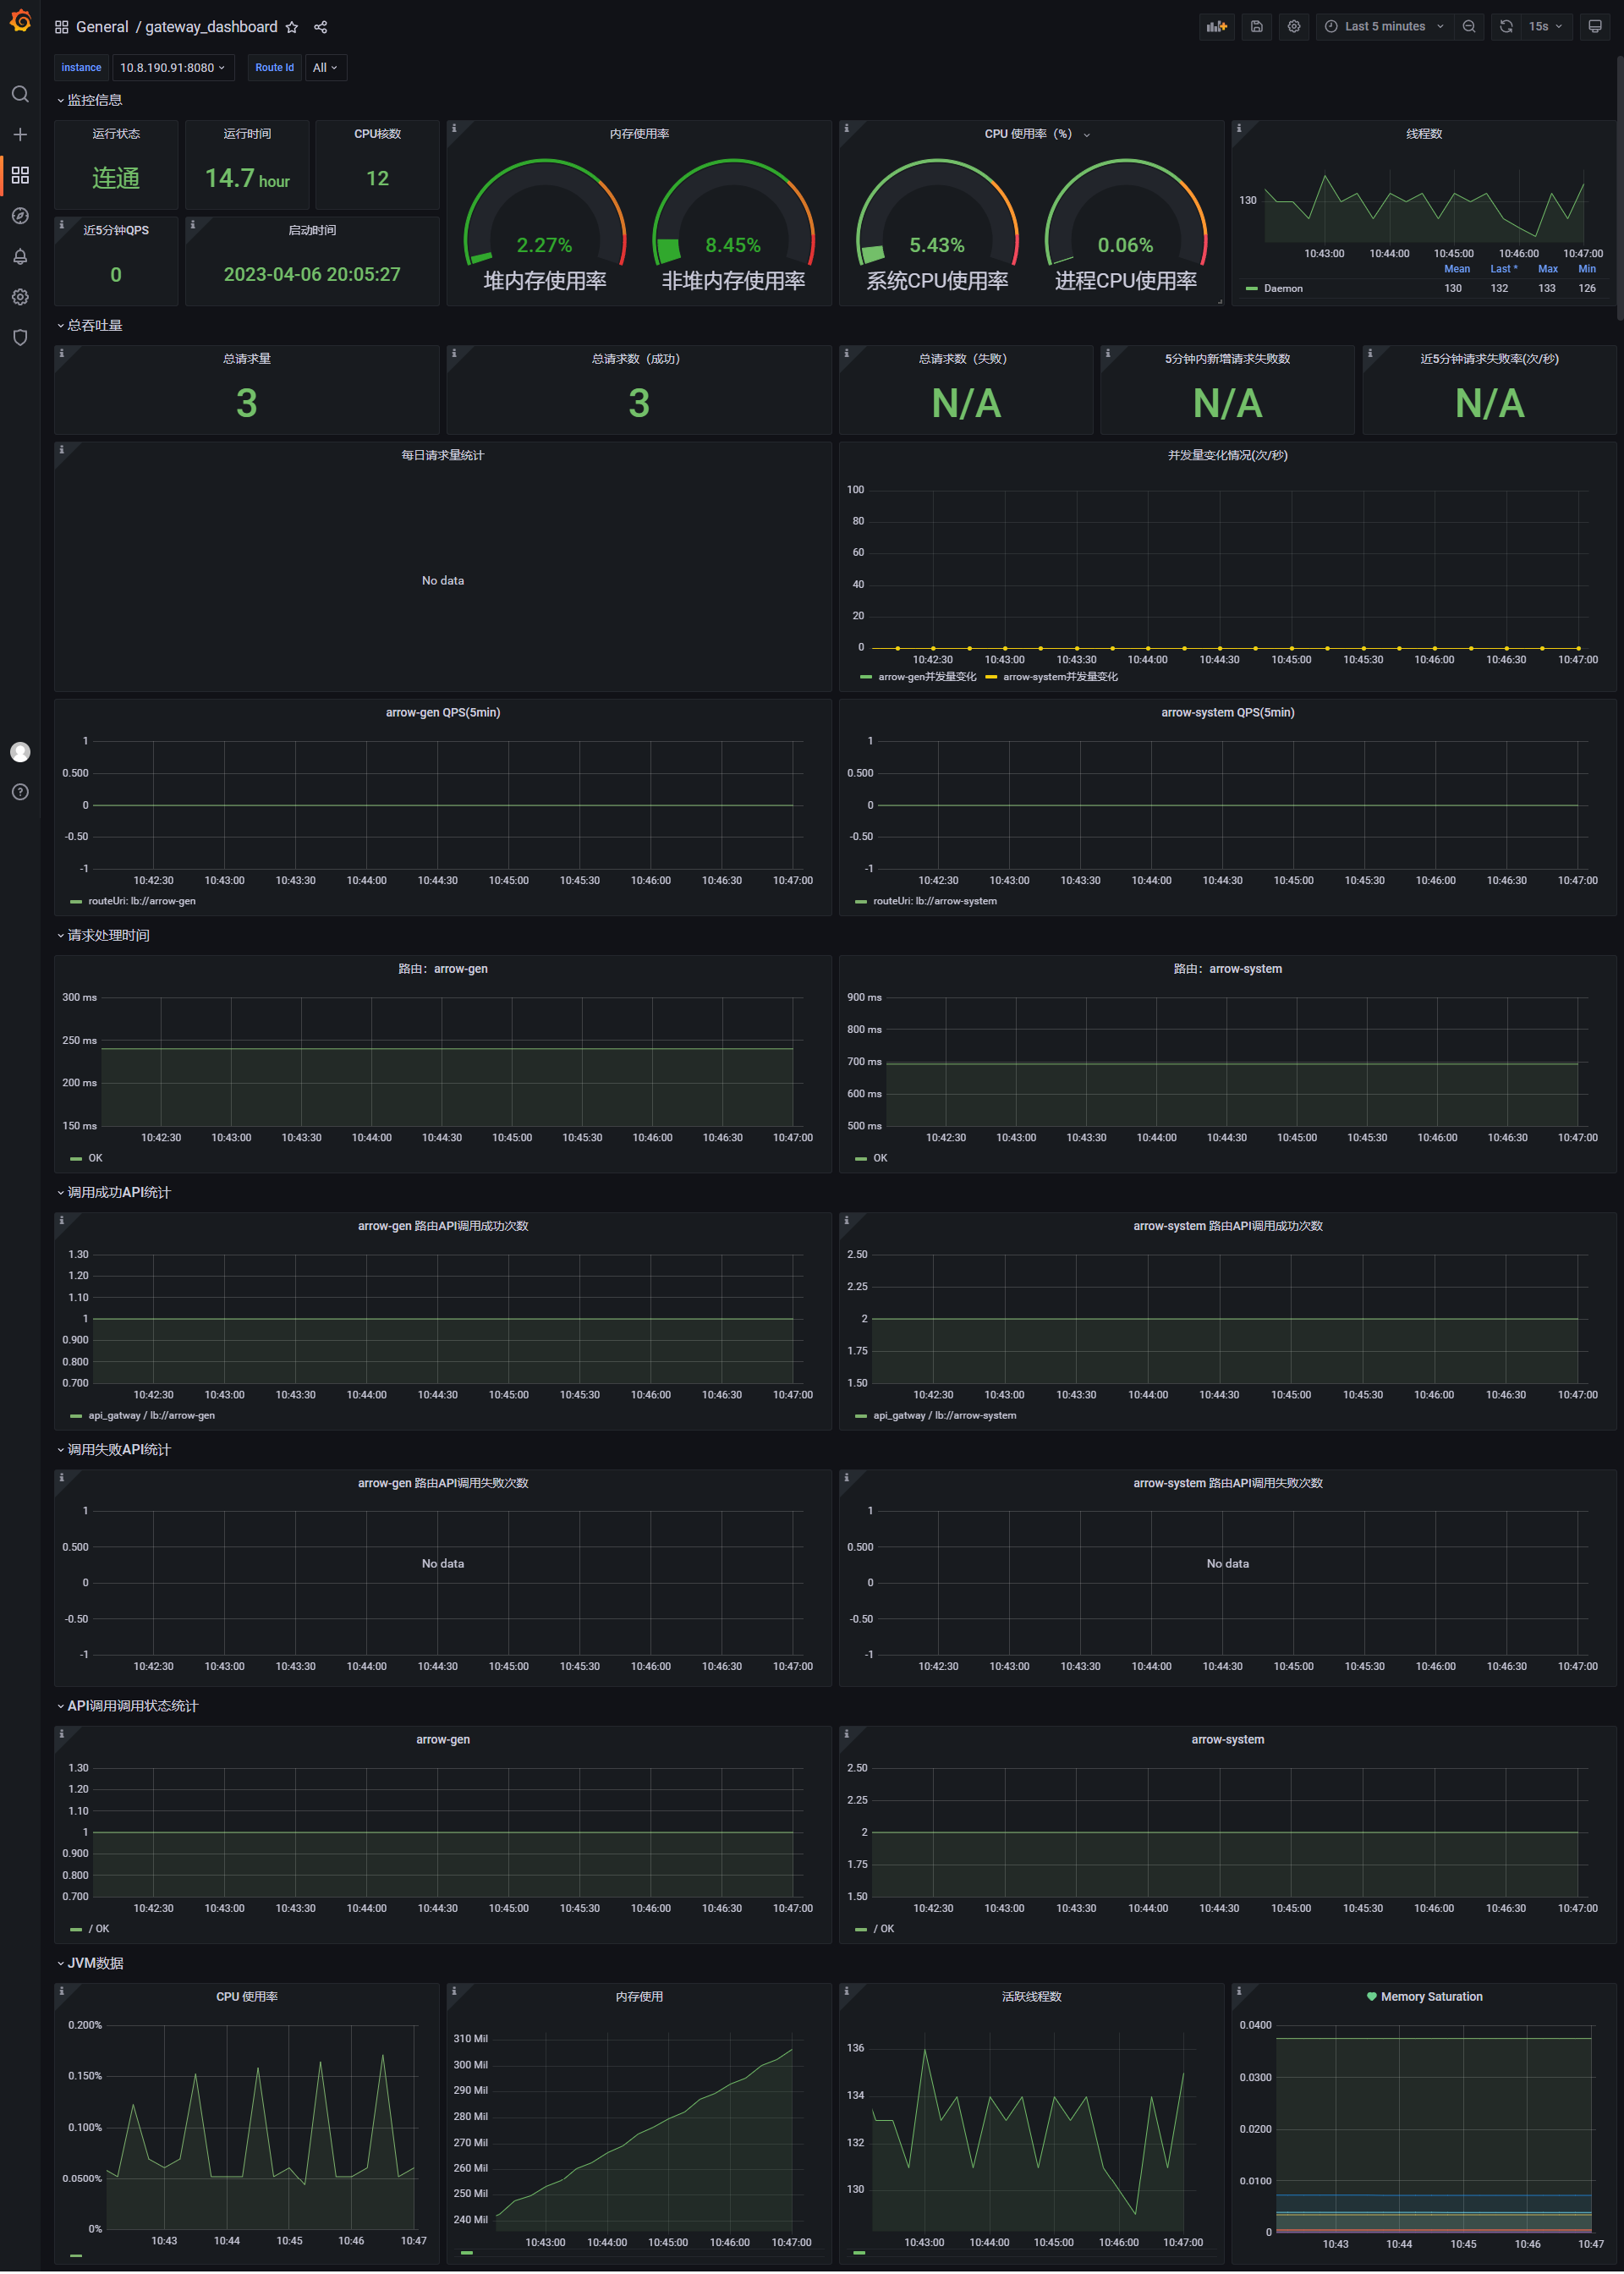Toggle api_gatway / lb://arrow-system legend series

tap(945, 1416)
